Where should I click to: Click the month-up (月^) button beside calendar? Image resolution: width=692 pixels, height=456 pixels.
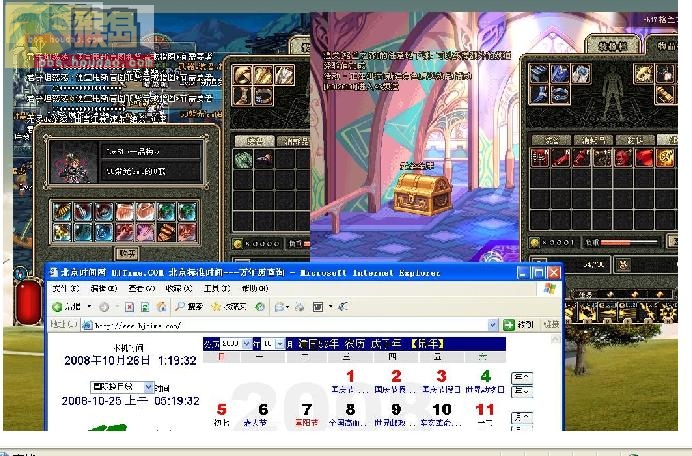pos(522,417)
